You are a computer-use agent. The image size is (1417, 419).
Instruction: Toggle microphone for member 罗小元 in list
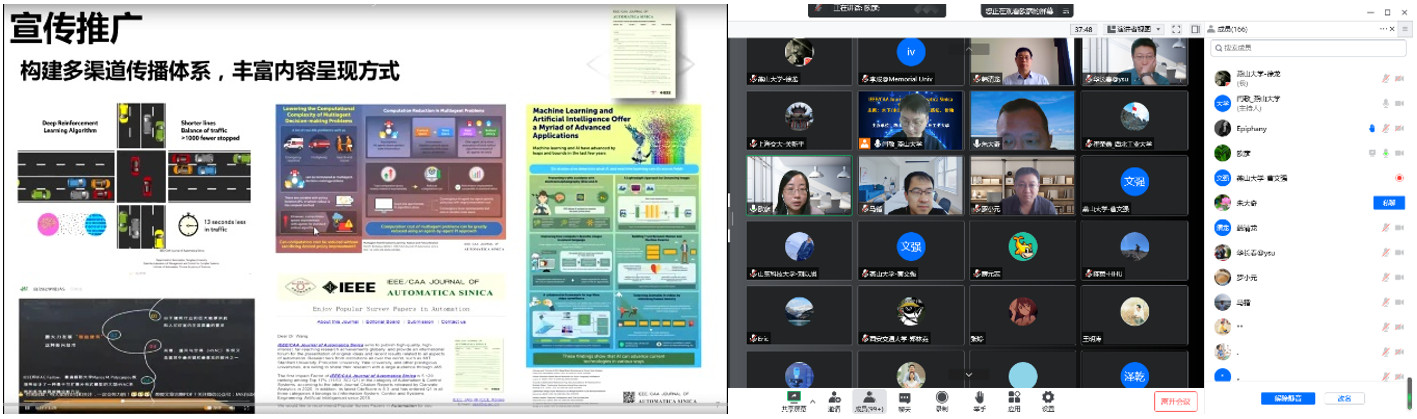[x=1386, y=278]
